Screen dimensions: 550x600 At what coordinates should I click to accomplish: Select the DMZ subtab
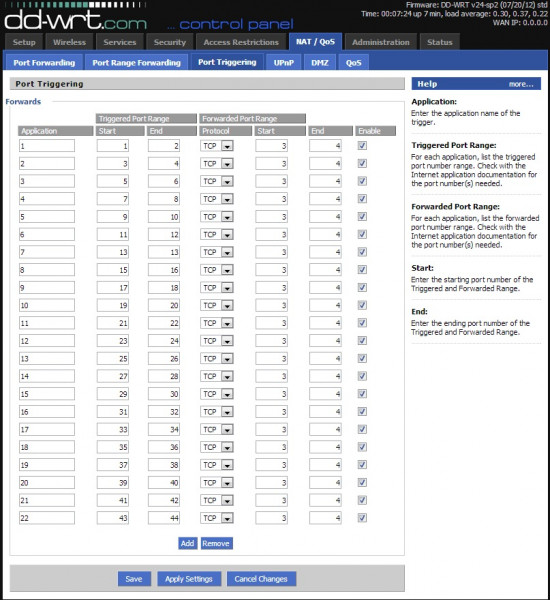[x=320, y=62]
